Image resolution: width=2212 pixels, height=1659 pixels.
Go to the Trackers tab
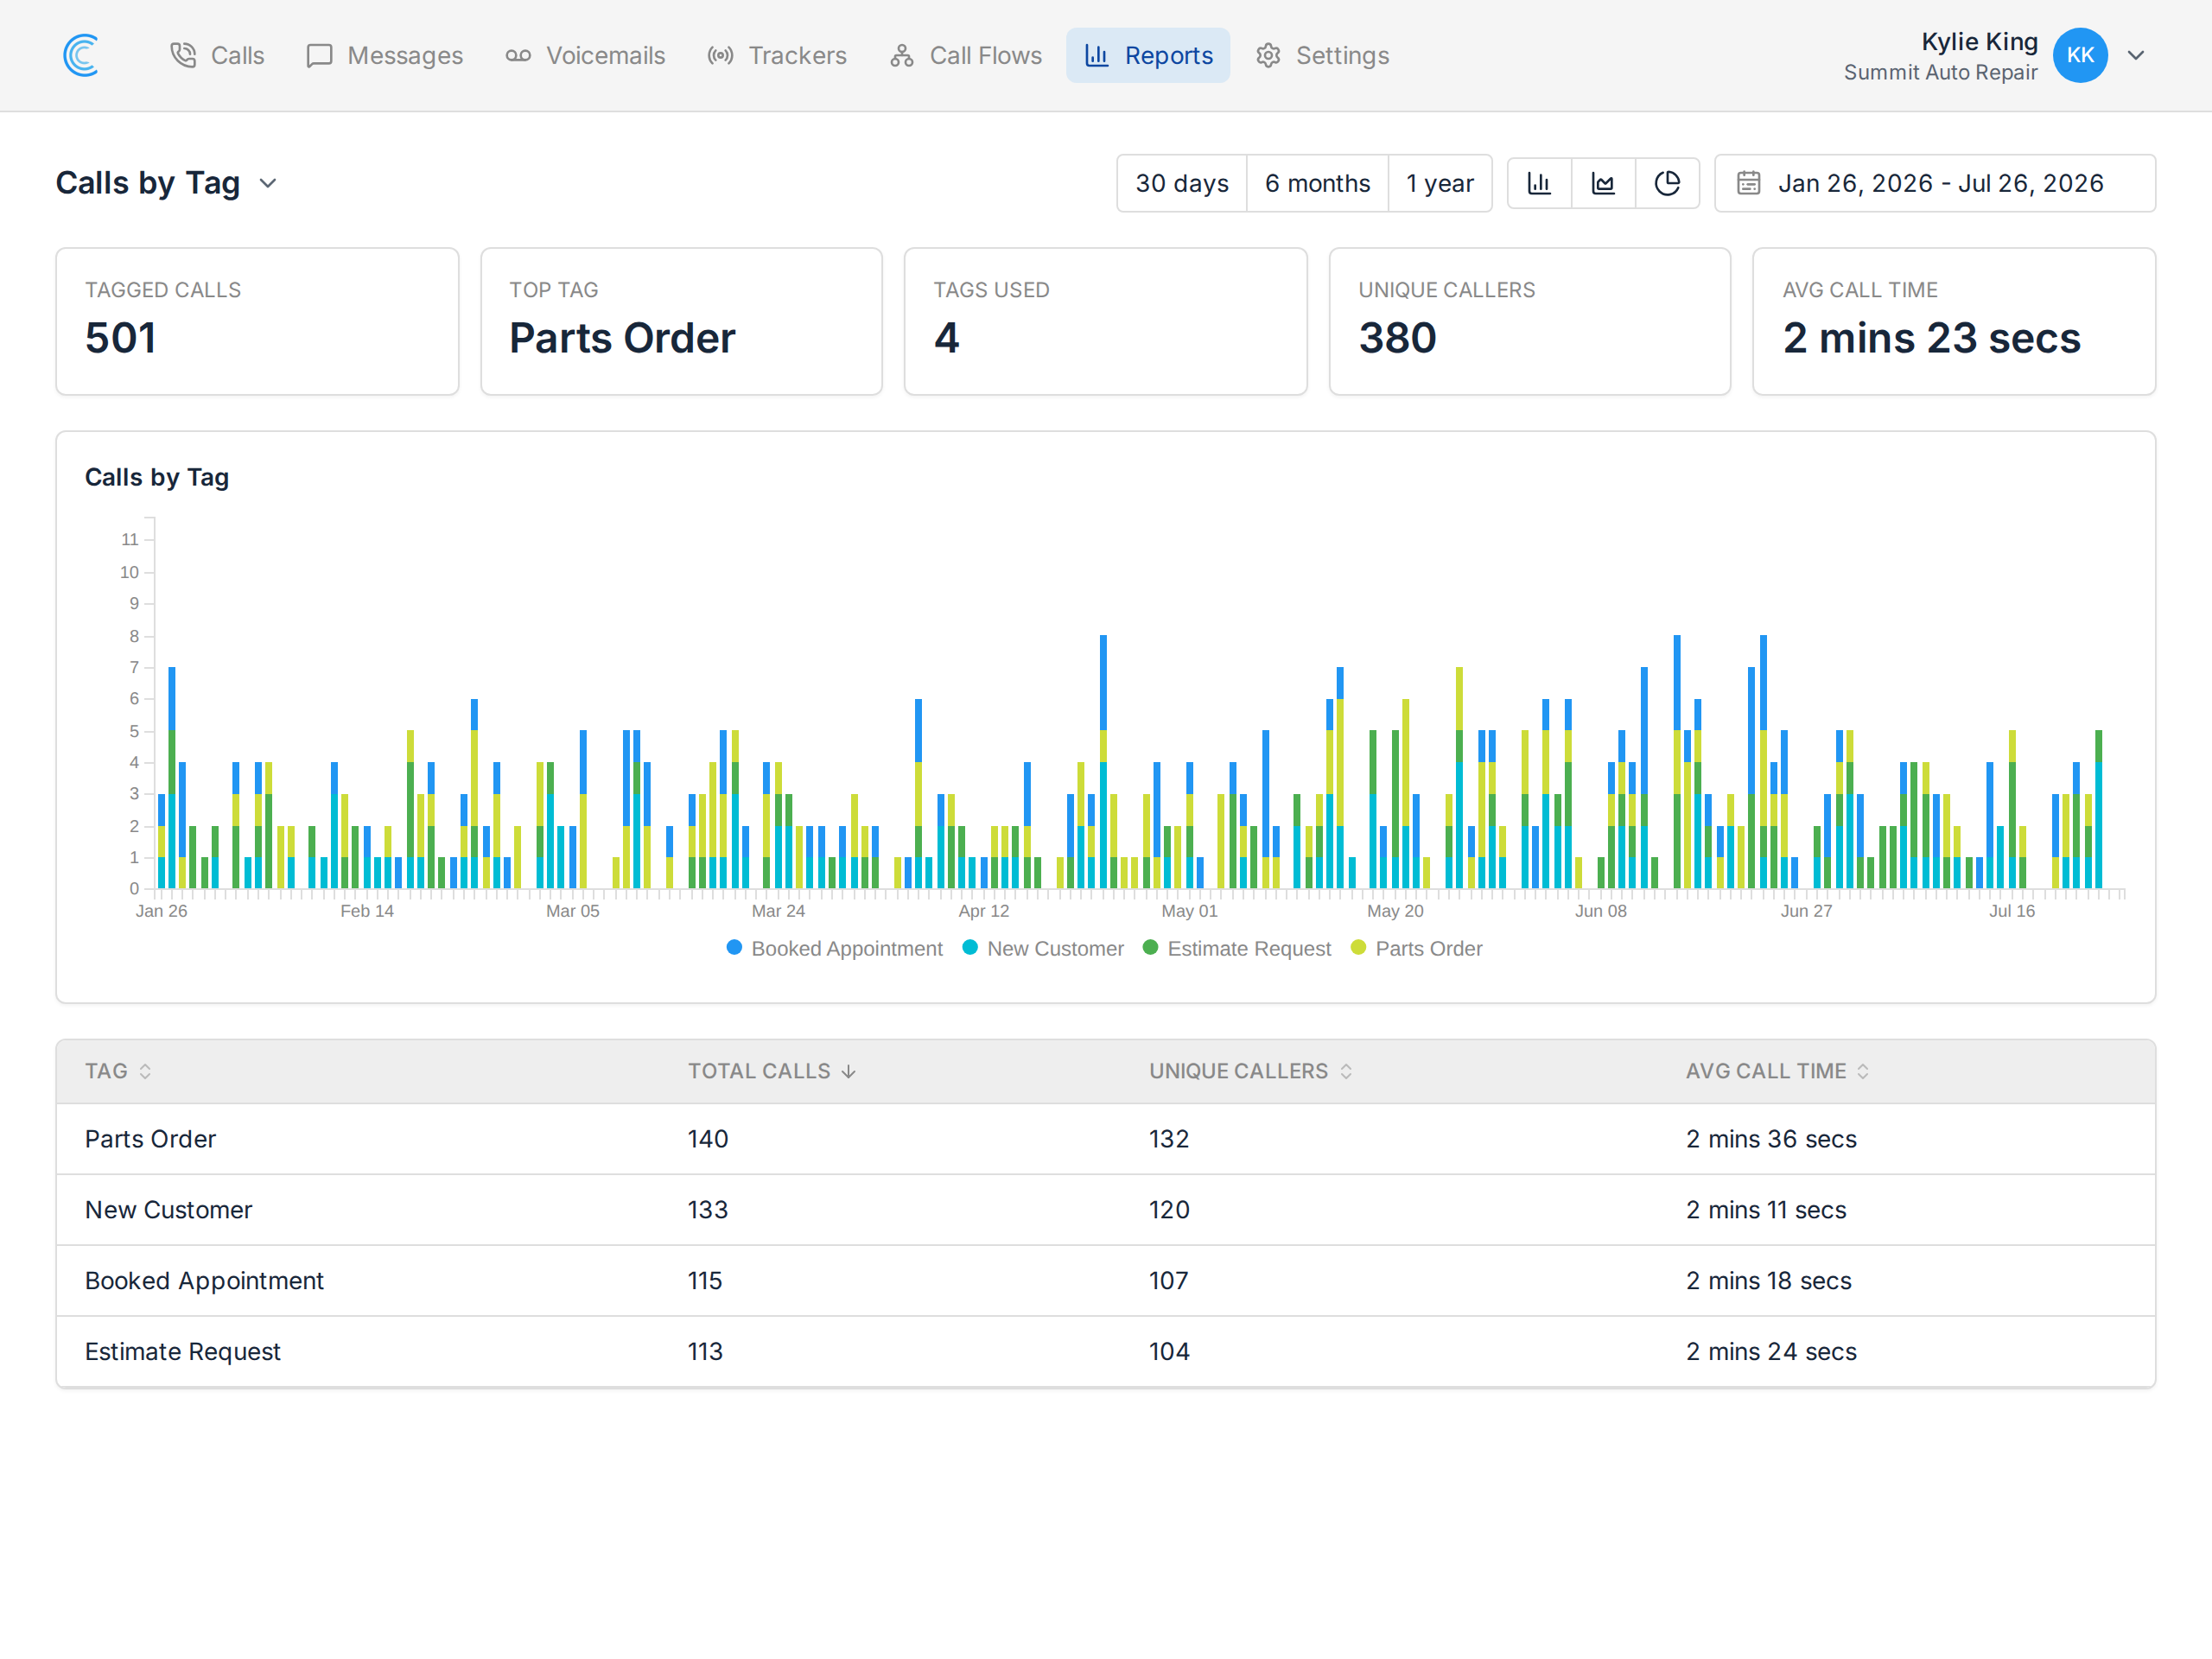pyautogui.click(x=776, y=55)
